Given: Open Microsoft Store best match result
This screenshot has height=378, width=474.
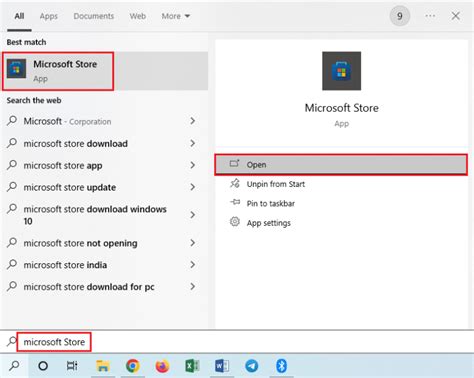Looking at the screenshot, I should pos(105,71).
